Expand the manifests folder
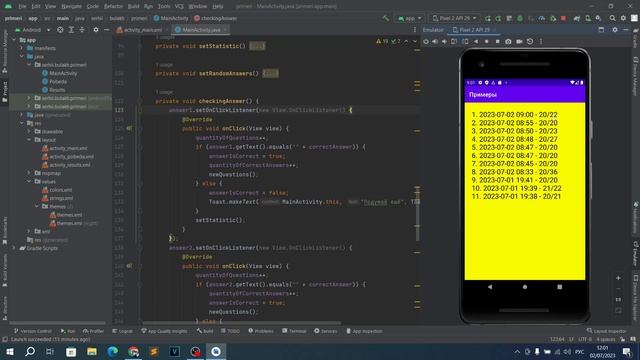 tap(22, 48)
